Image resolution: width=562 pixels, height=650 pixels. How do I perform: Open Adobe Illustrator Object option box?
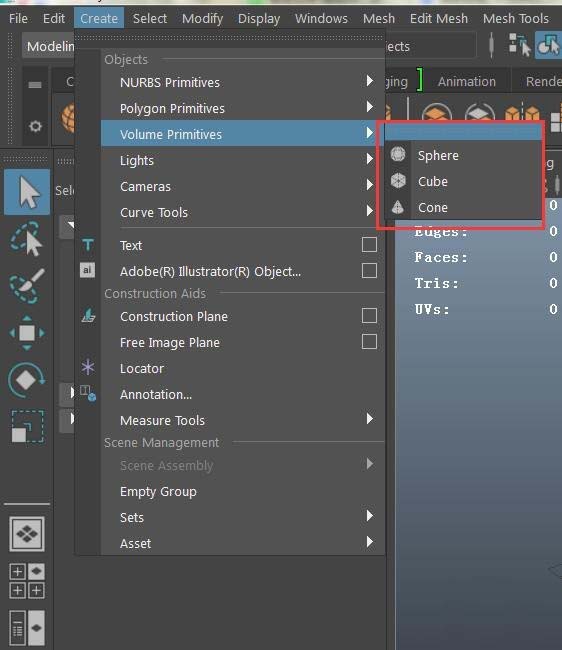(369, 271)
